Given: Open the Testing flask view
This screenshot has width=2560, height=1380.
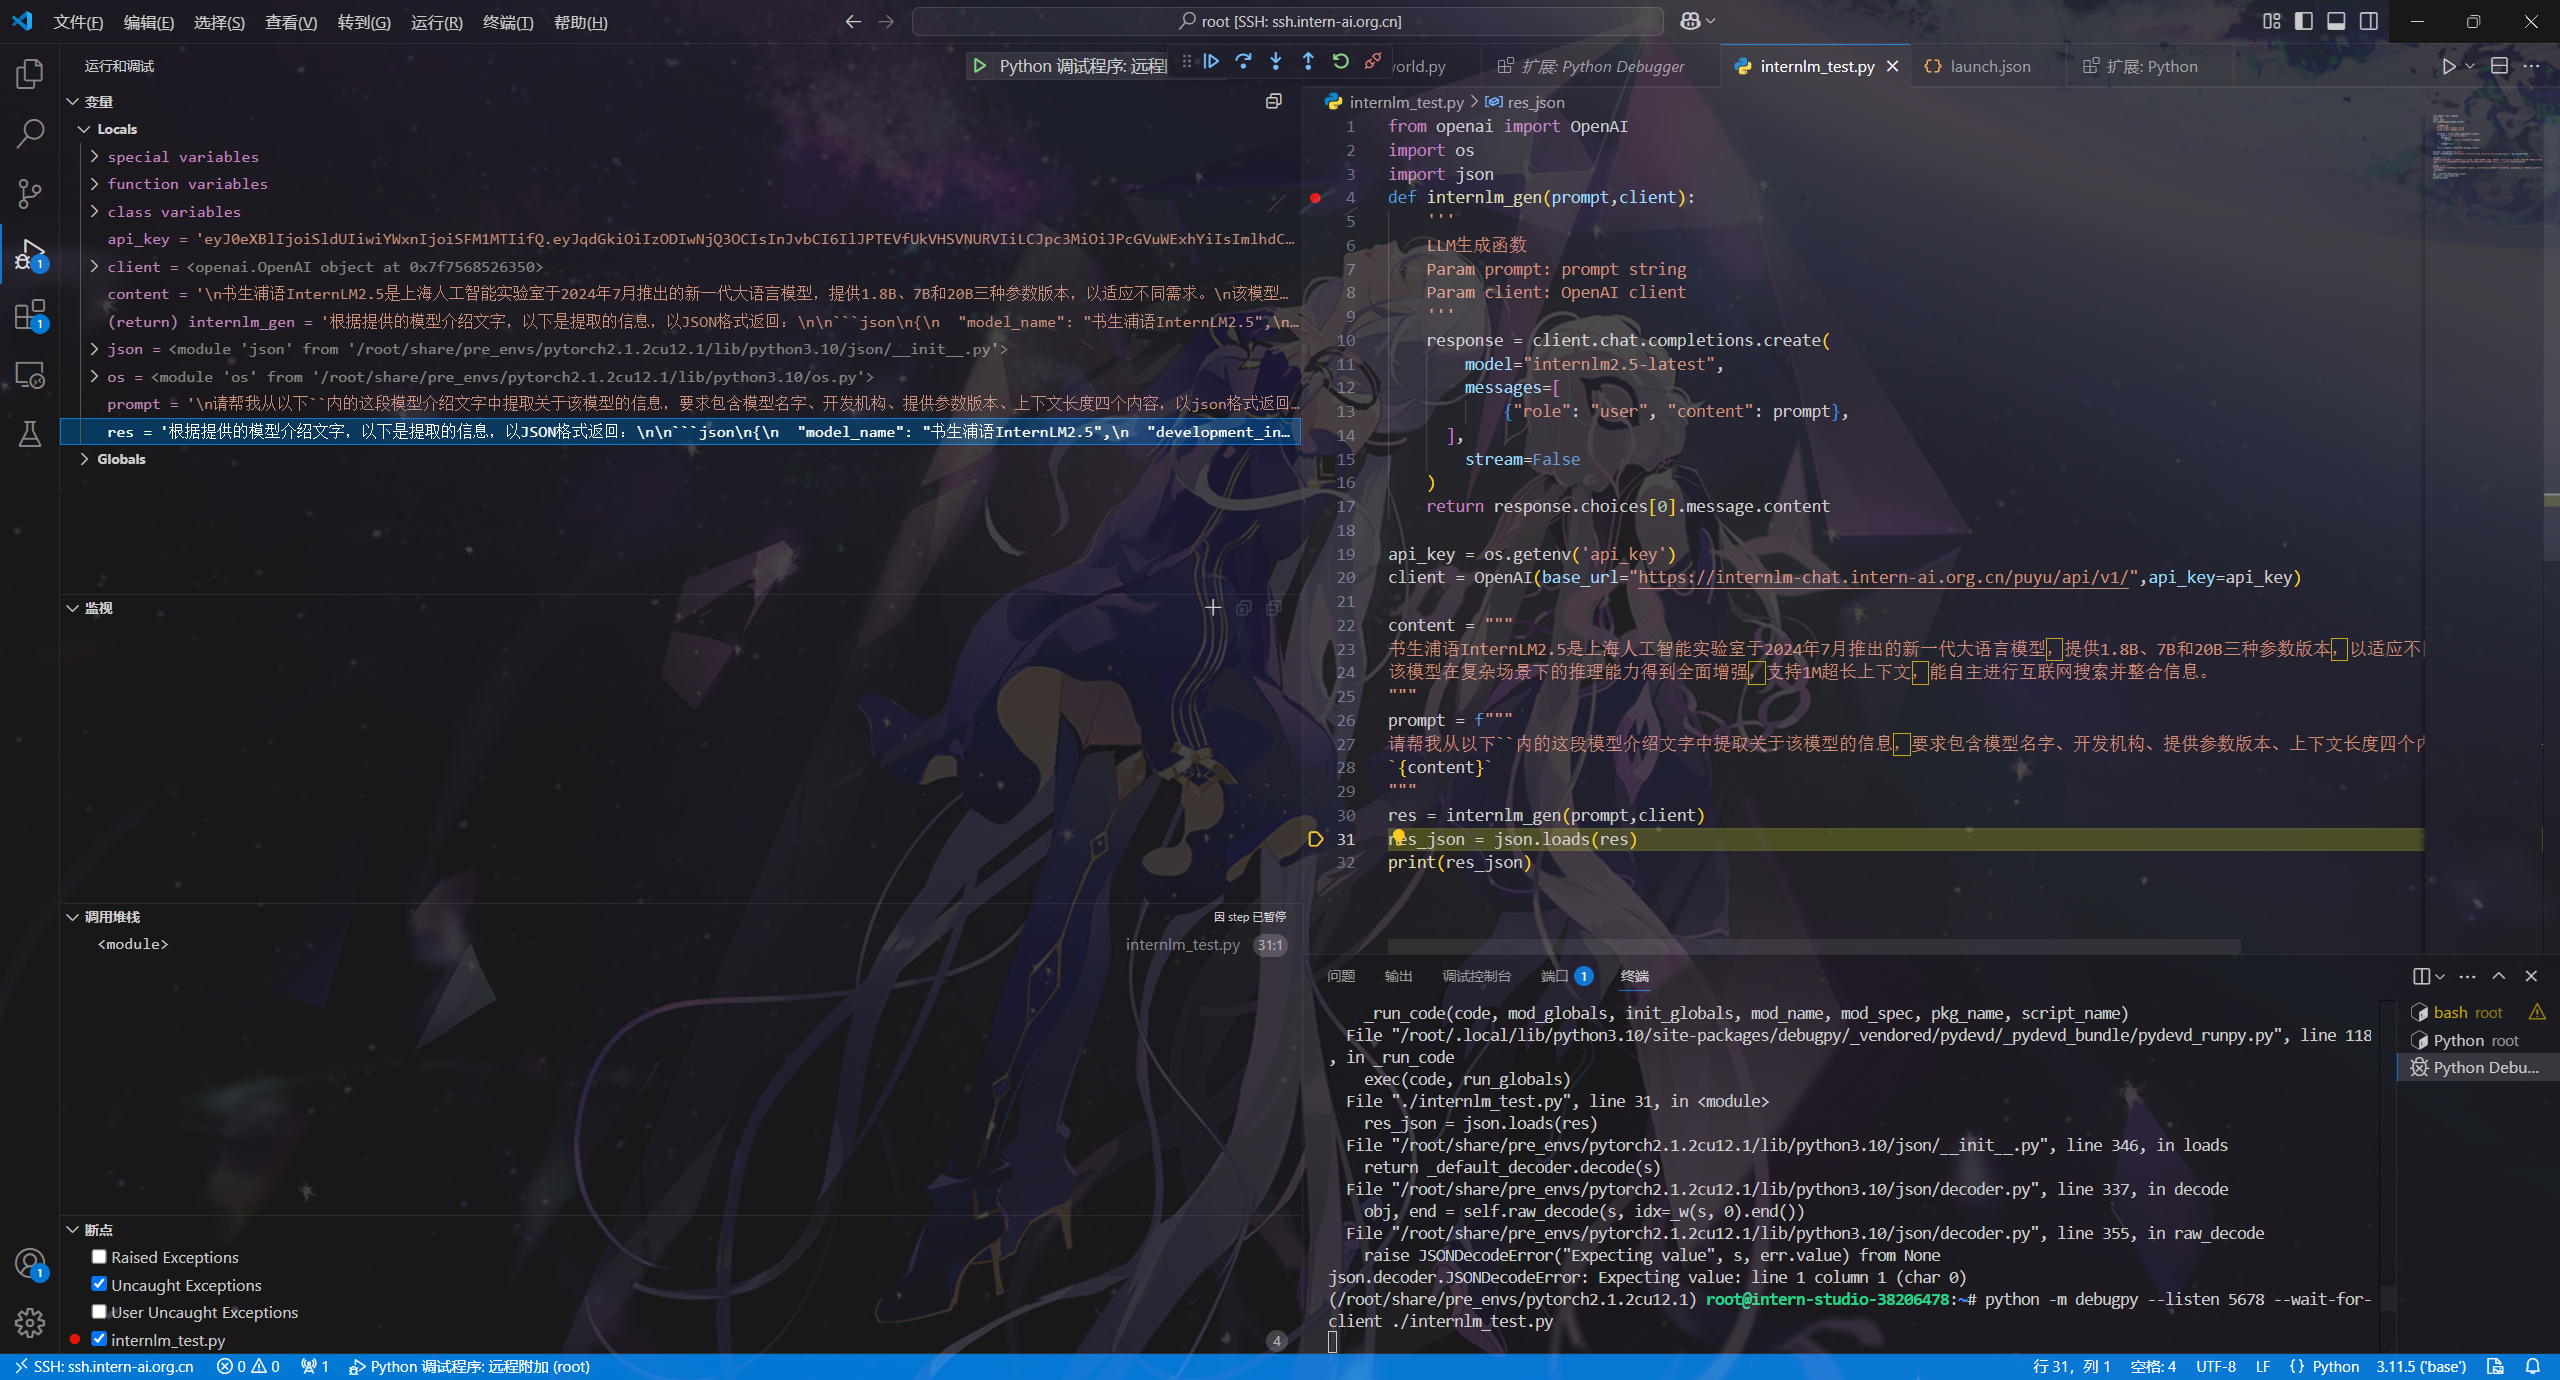Looking at the screenshot, I should tap(30, 434).
